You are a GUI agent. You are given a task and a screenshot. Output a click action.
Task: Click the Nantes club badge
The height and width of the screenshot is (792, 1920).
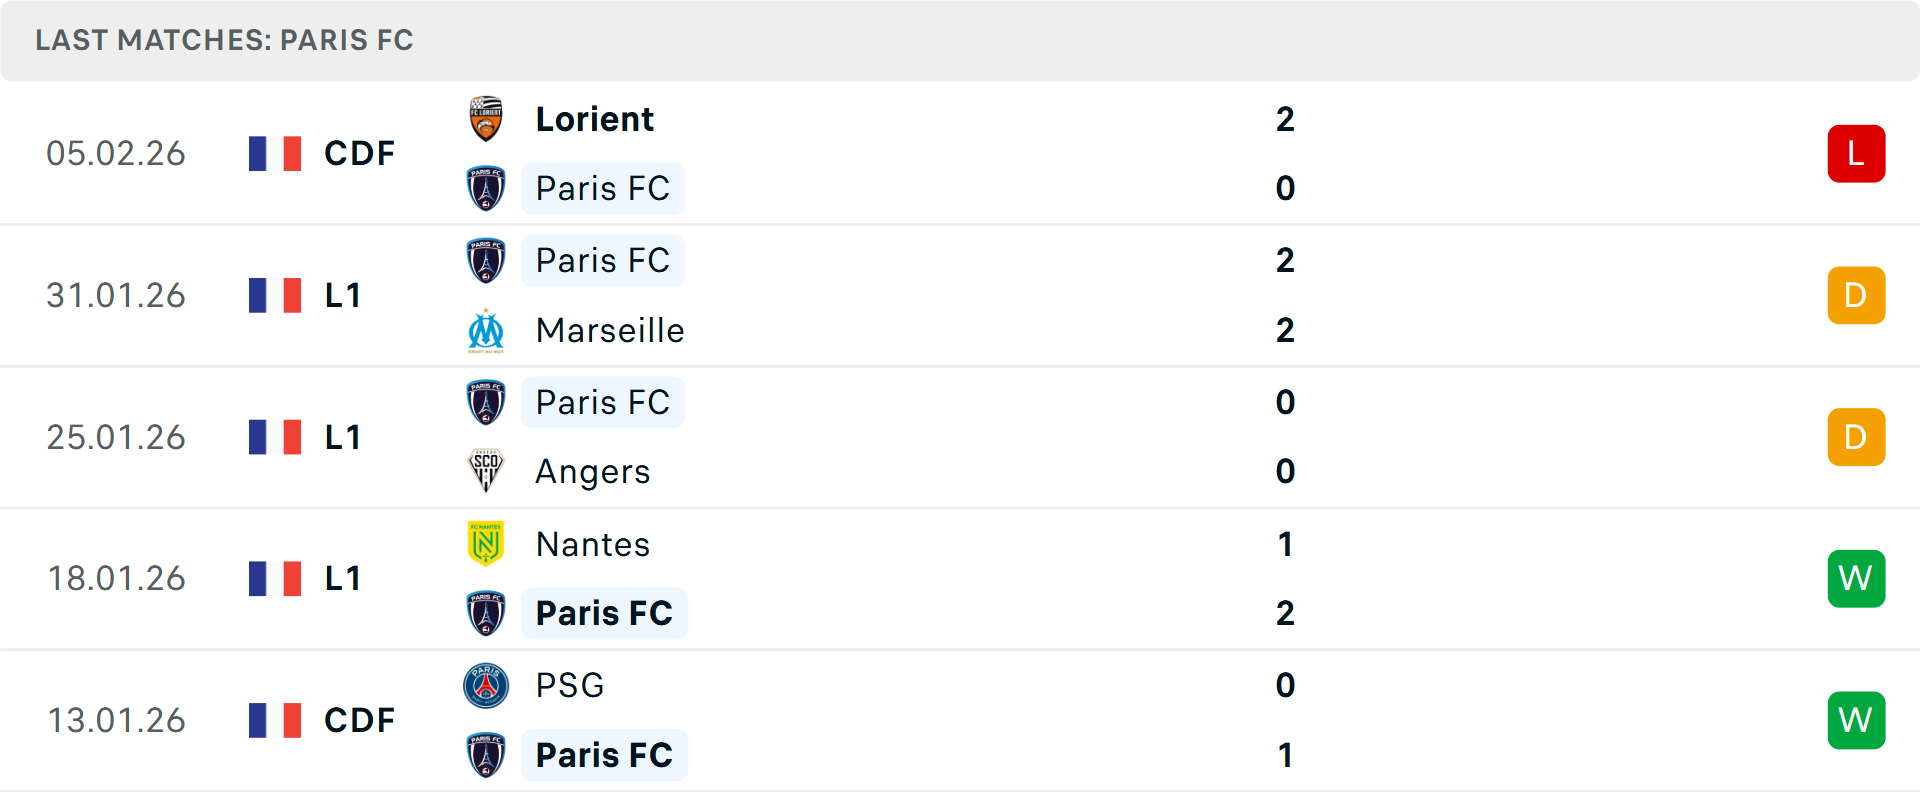486,544
